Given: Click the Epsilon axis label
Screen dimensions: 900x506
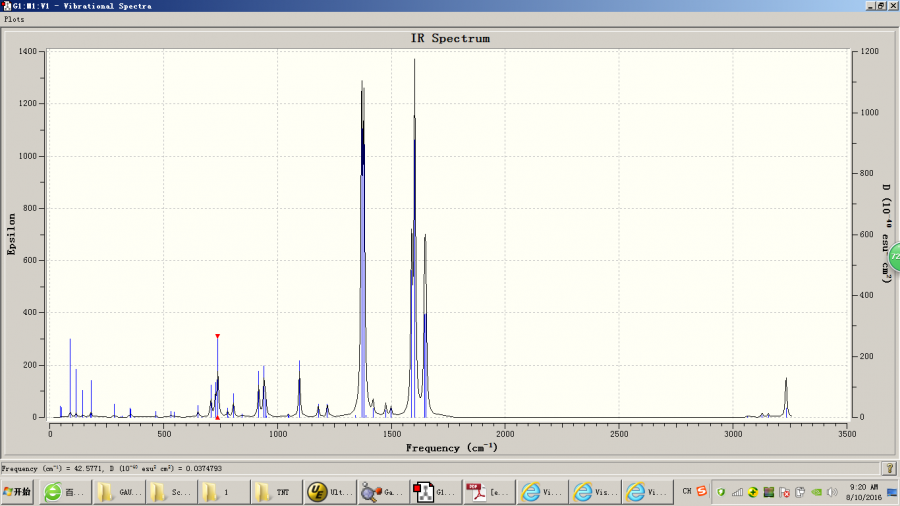Looking at the screenshot, I should coord(11,234).
